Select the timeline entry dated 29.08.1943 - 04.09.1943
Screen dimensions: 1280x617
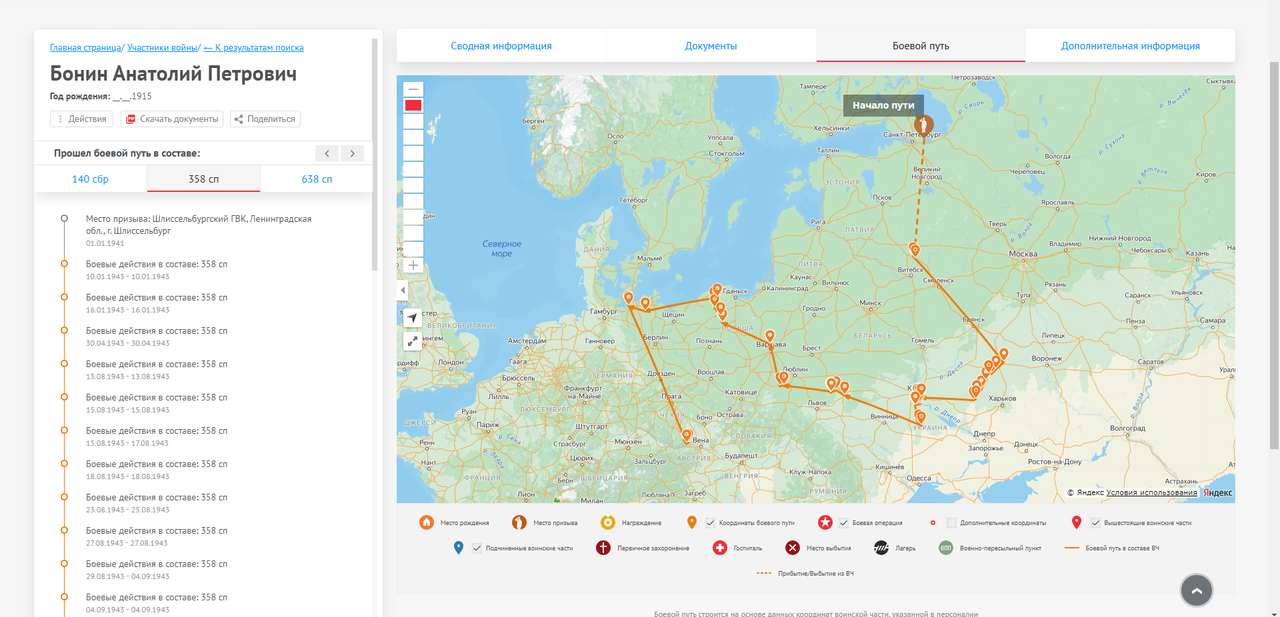(x=156, y=569)
